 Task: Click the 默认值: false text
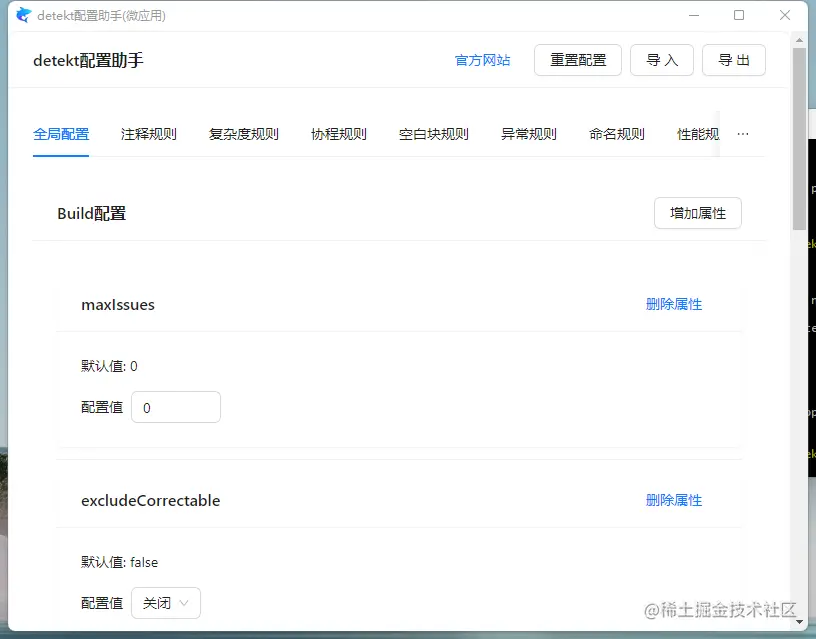click(x=119, y=563)
